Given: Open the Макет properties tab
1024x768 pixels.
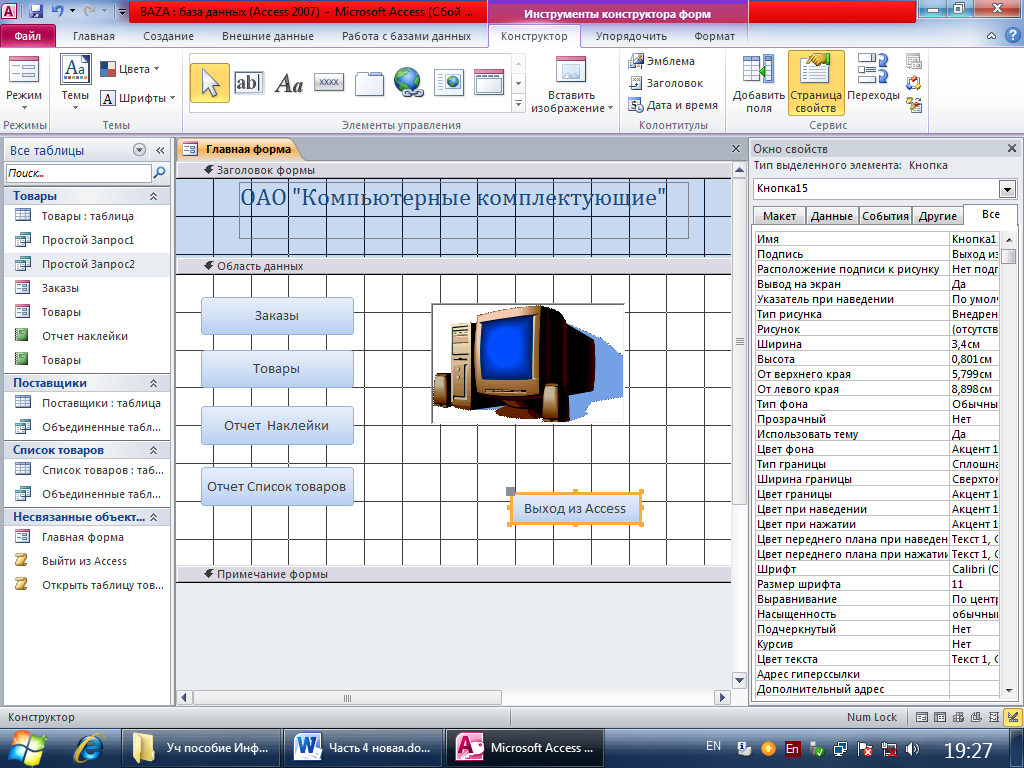Looking at the screenshot, I should 779,216.
